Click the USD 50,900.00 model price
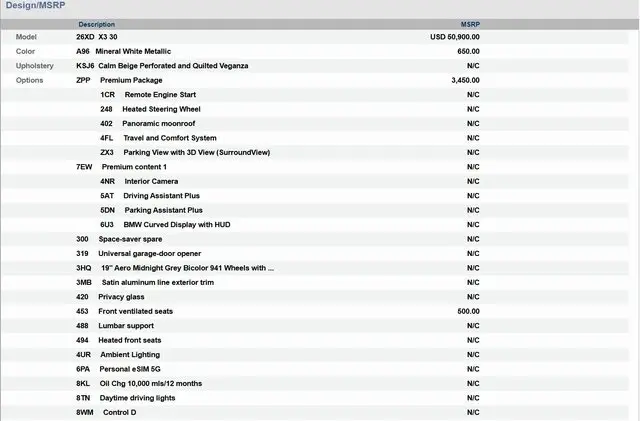The width and height of the screenshot is (640, 421). pyautogui.click(x=455, y=37)
